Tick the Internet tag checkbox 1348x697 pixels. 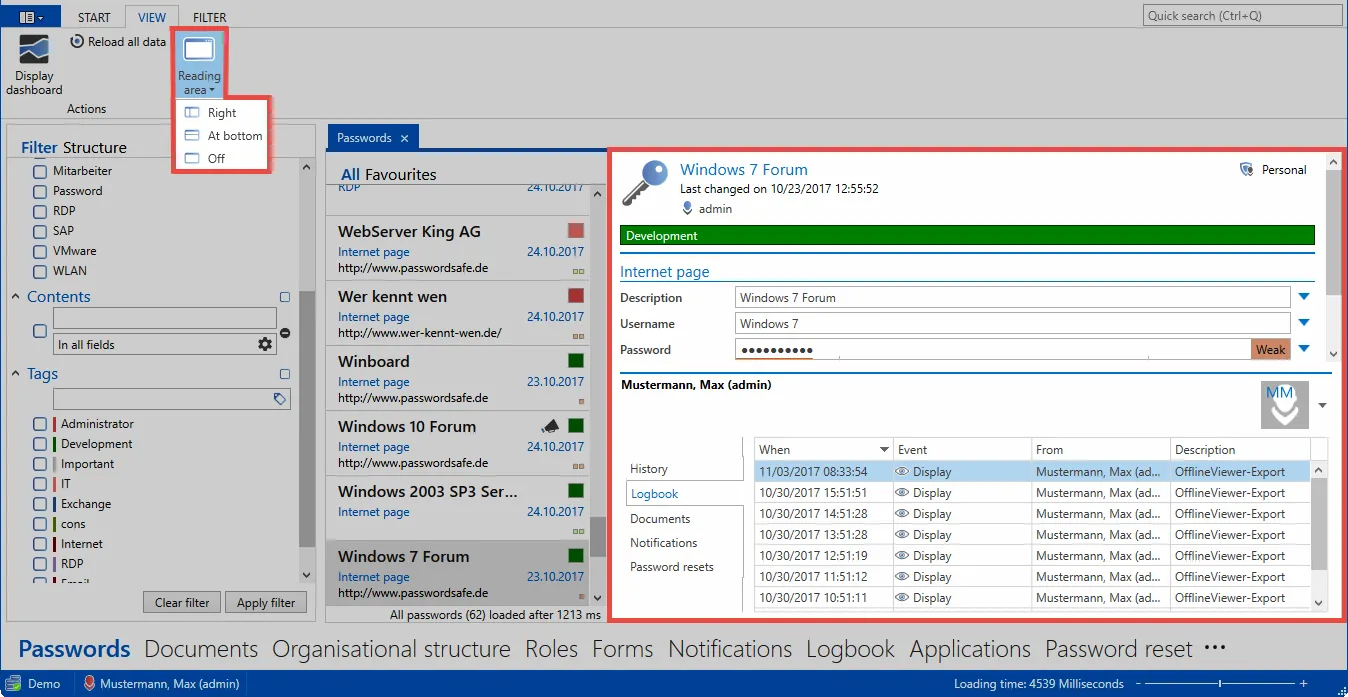click(40, 544)
